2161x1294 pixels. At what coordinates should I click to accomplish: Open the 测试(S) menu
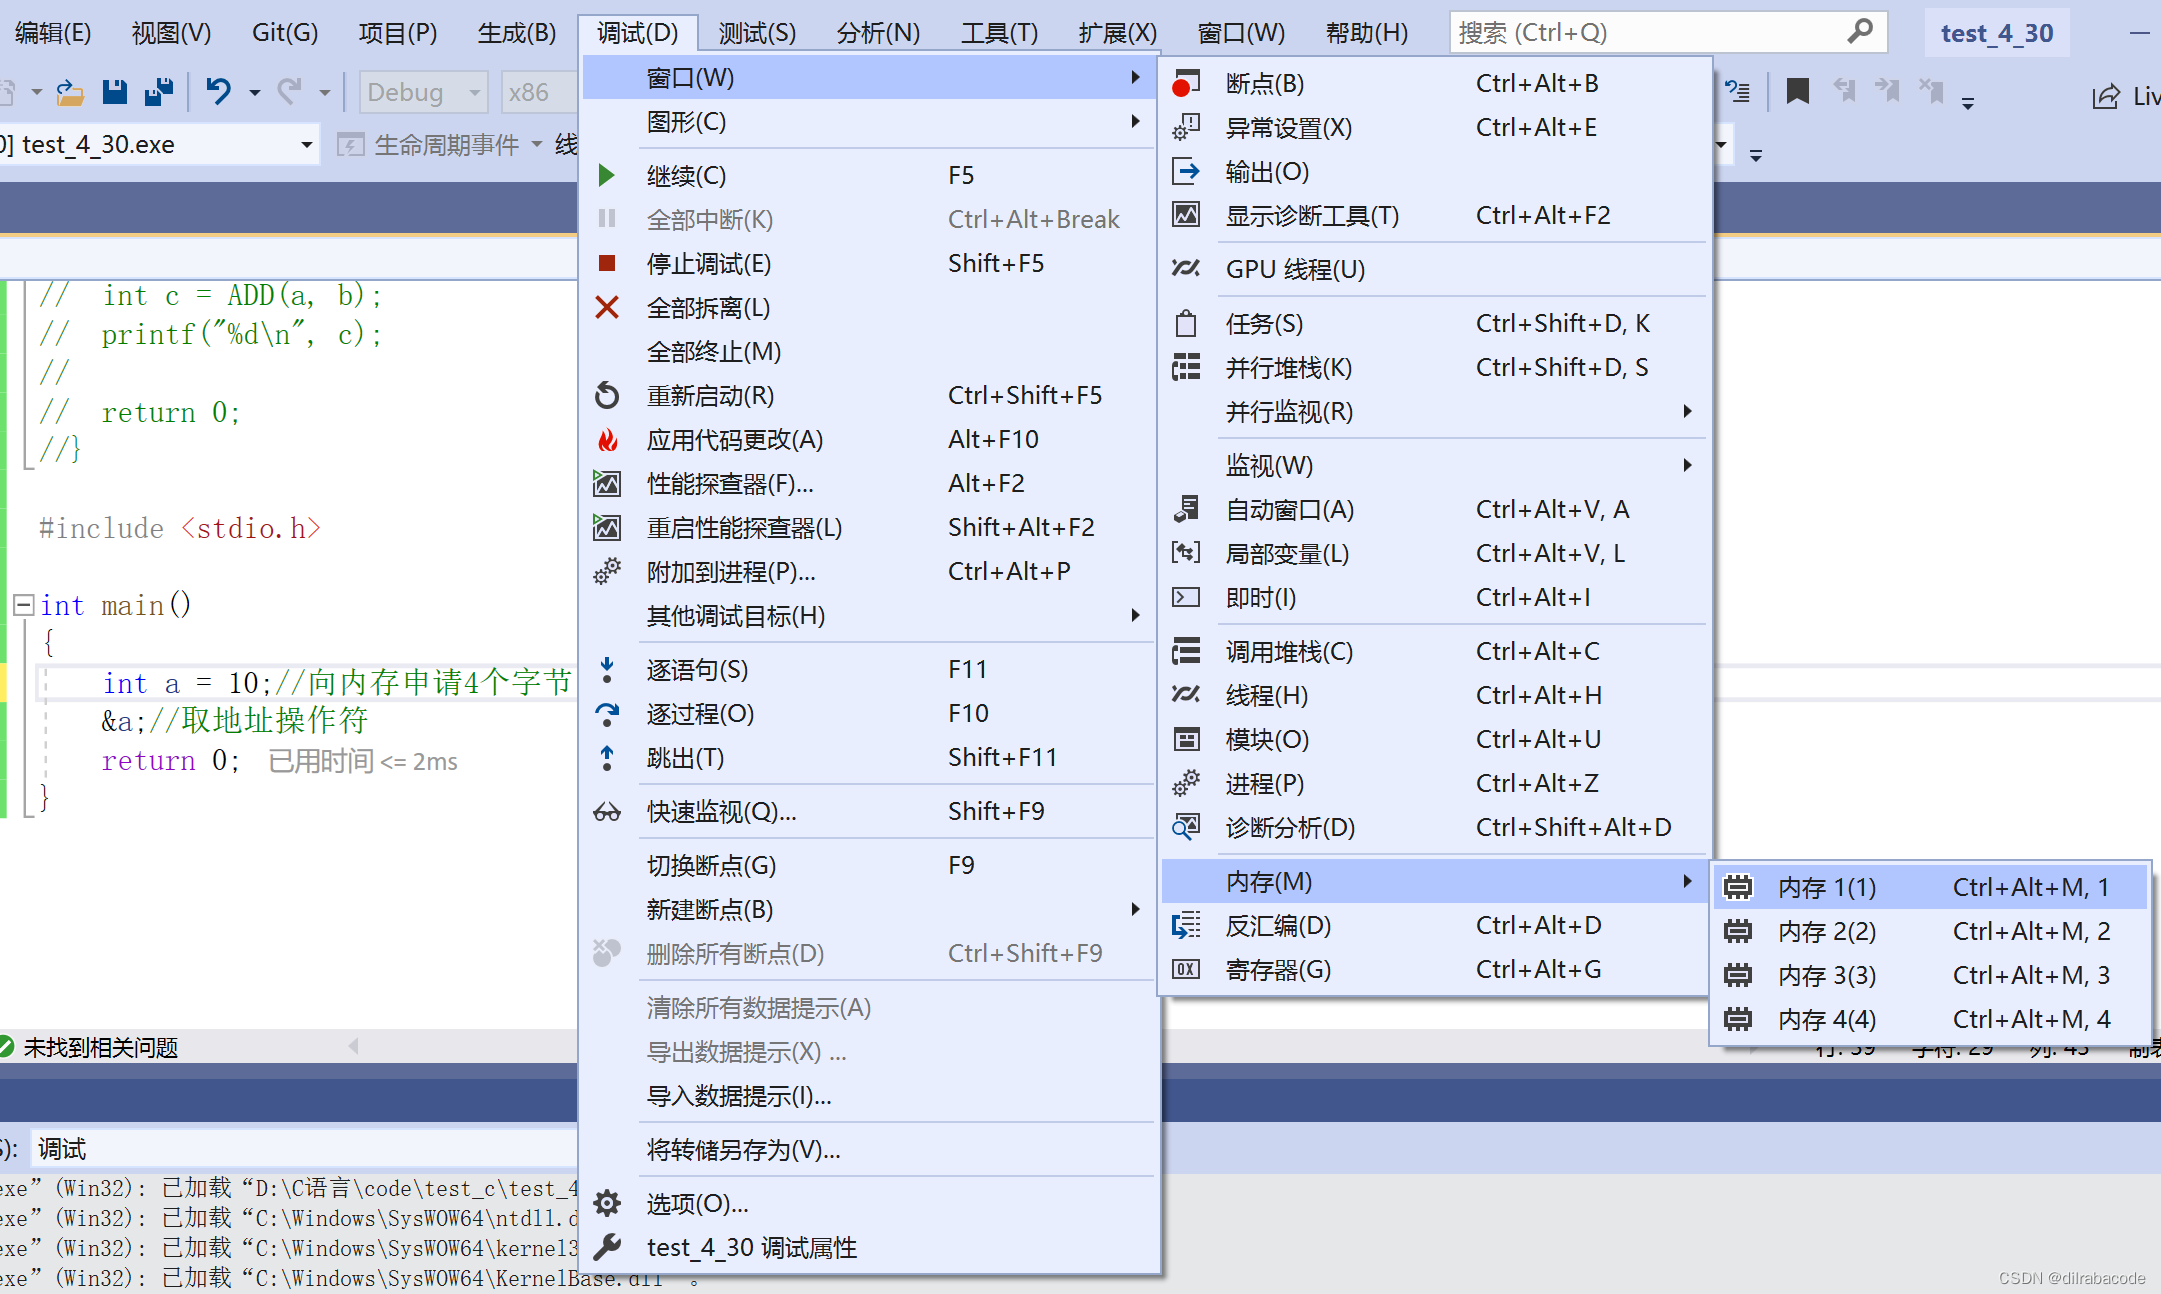[x=757, y=33]
